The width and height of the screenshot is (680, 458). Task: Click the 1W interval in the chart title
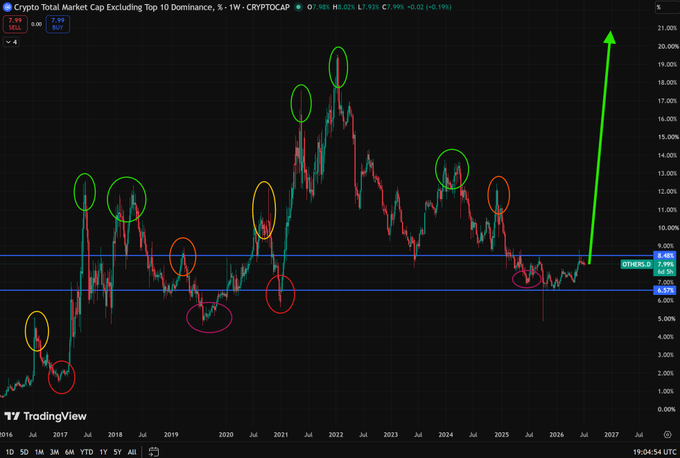[x=235, y=7]
